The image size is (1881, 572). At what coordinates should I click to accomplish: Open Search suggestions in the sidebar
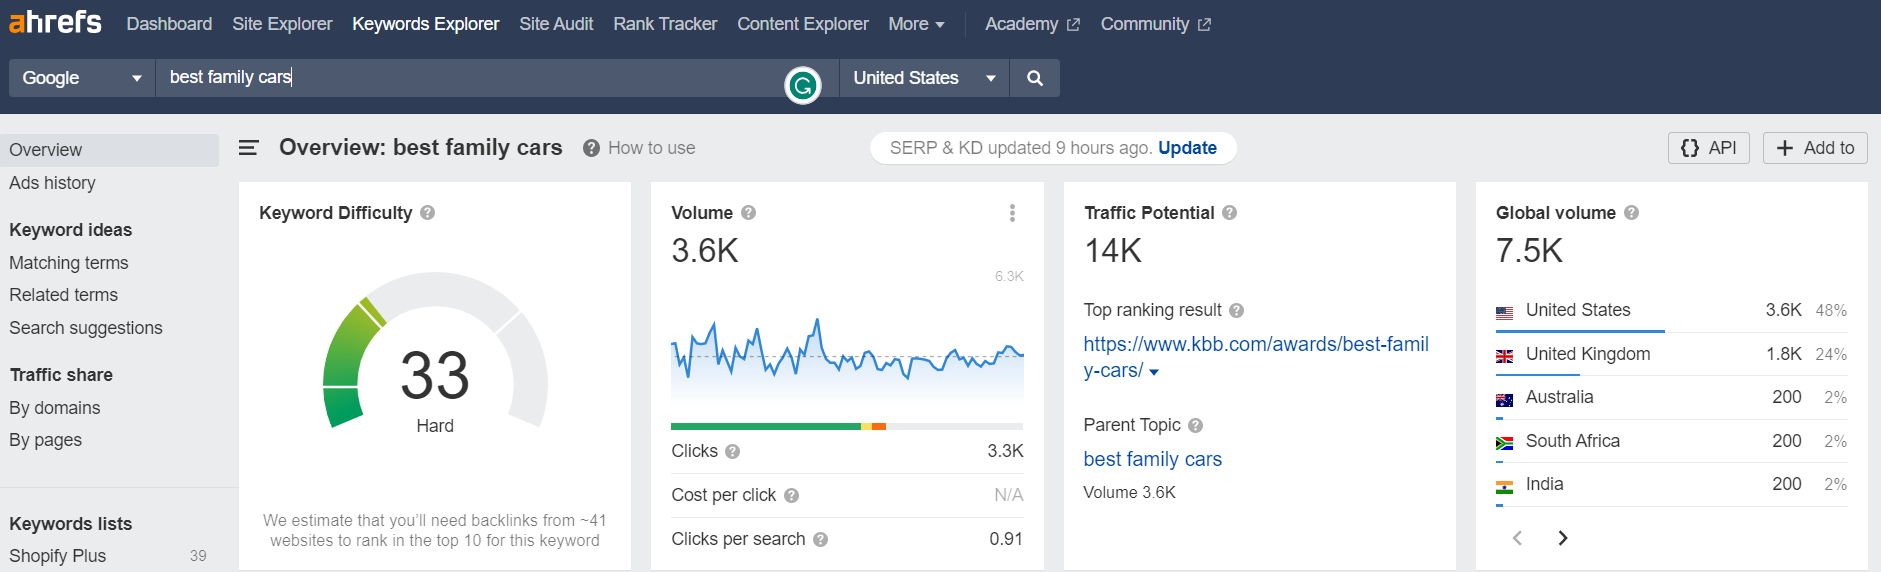[86, 328]
